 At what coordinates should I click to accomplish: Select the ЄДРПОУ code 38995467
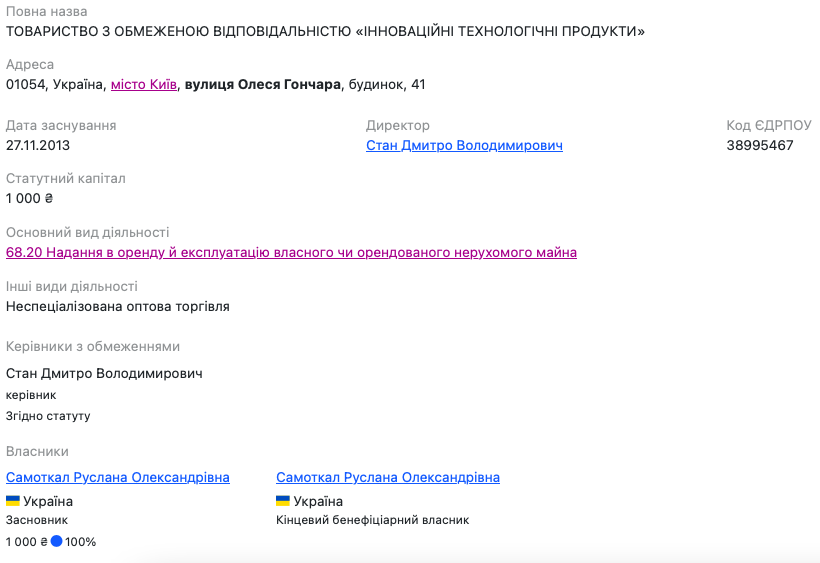[760, 145]
